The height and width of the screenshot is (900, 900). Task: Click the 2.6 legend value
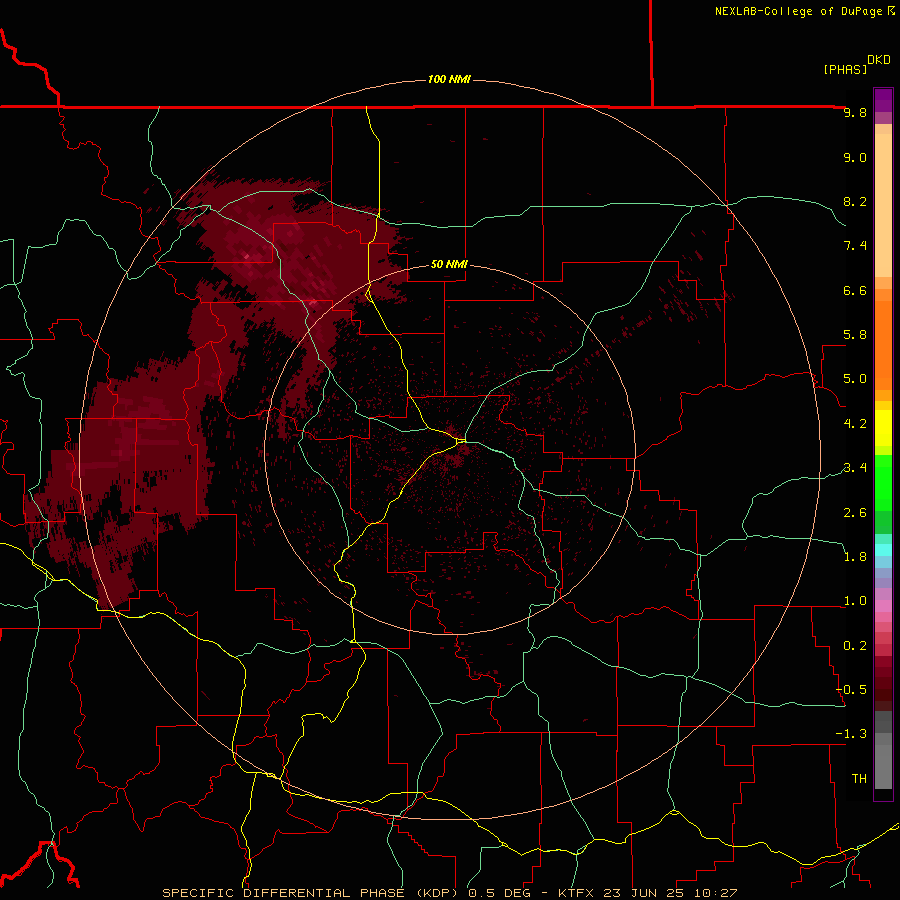pos(855,513)
